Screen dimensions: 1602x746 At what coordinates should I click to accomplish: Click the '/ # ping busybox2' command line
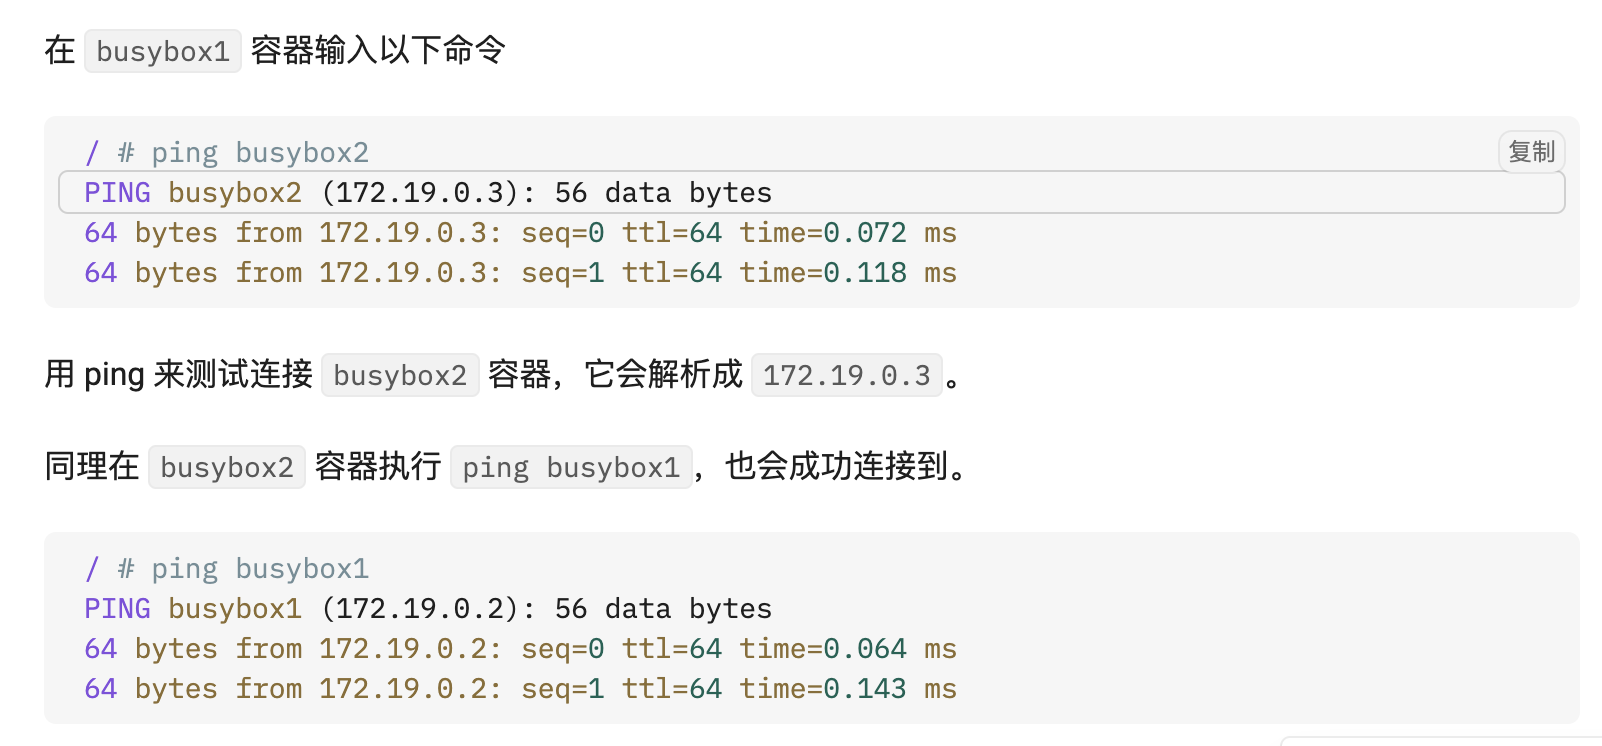coord(227,153)
